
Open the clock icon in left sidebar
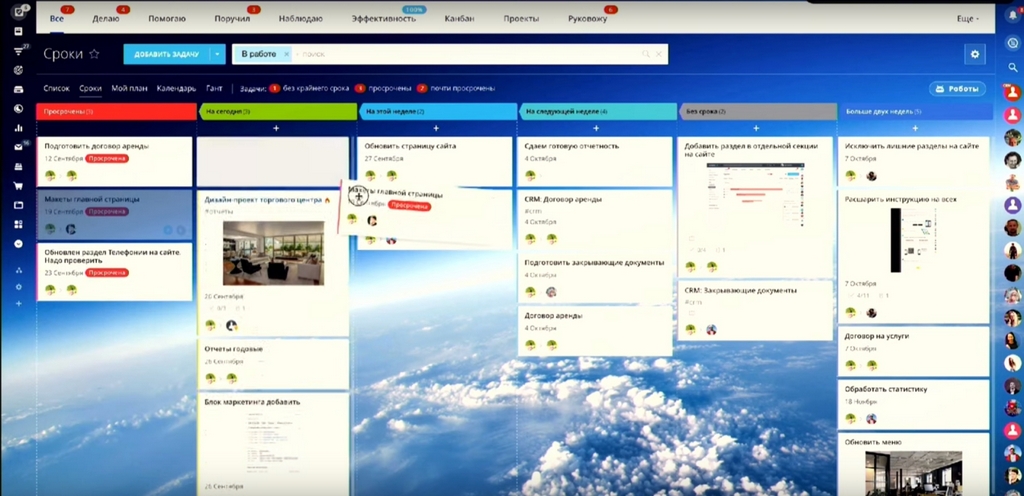[18, 109]
